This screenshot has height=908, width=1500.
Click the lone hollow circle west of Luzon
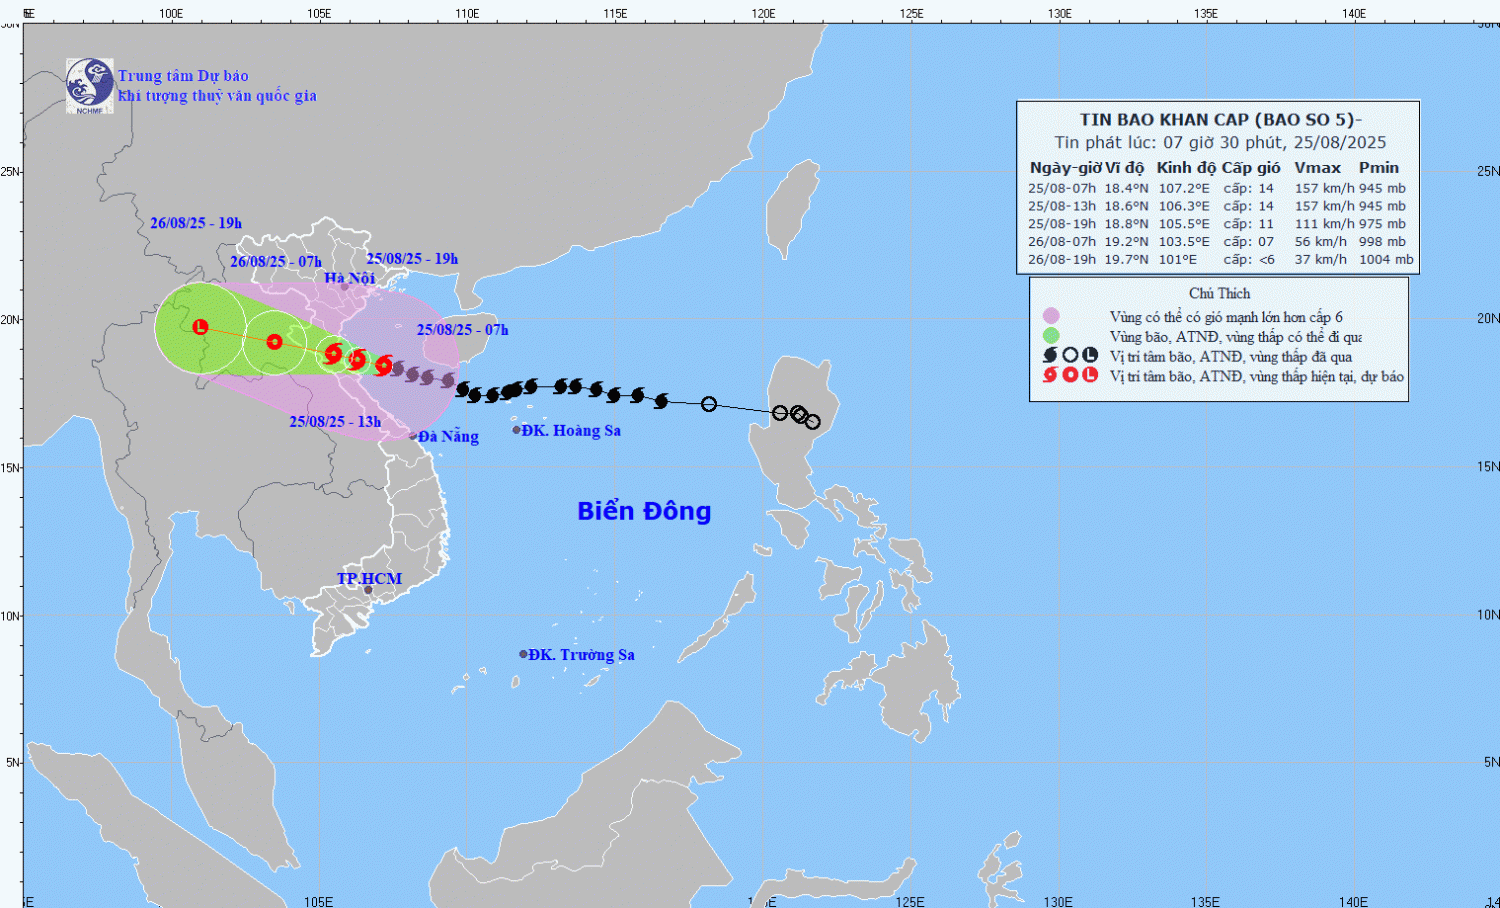tap(709, 404)
